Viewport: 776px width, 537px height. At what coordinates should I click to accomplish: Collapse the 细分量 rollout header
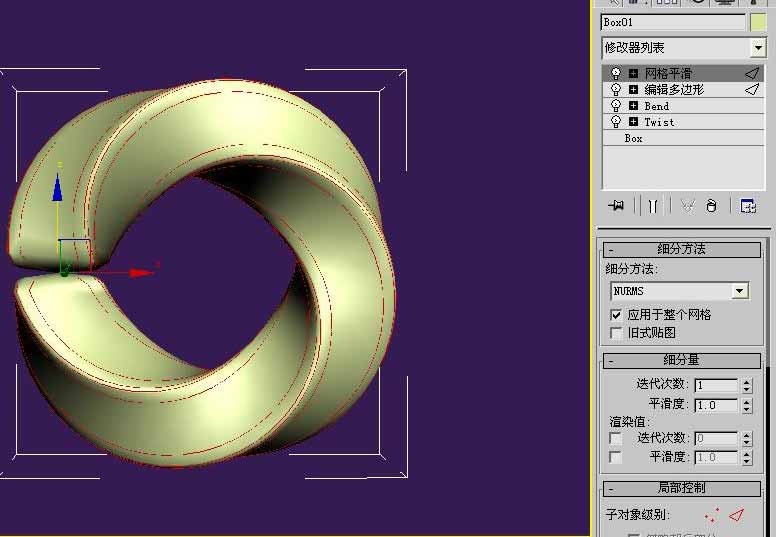click(x=681, y=360)
